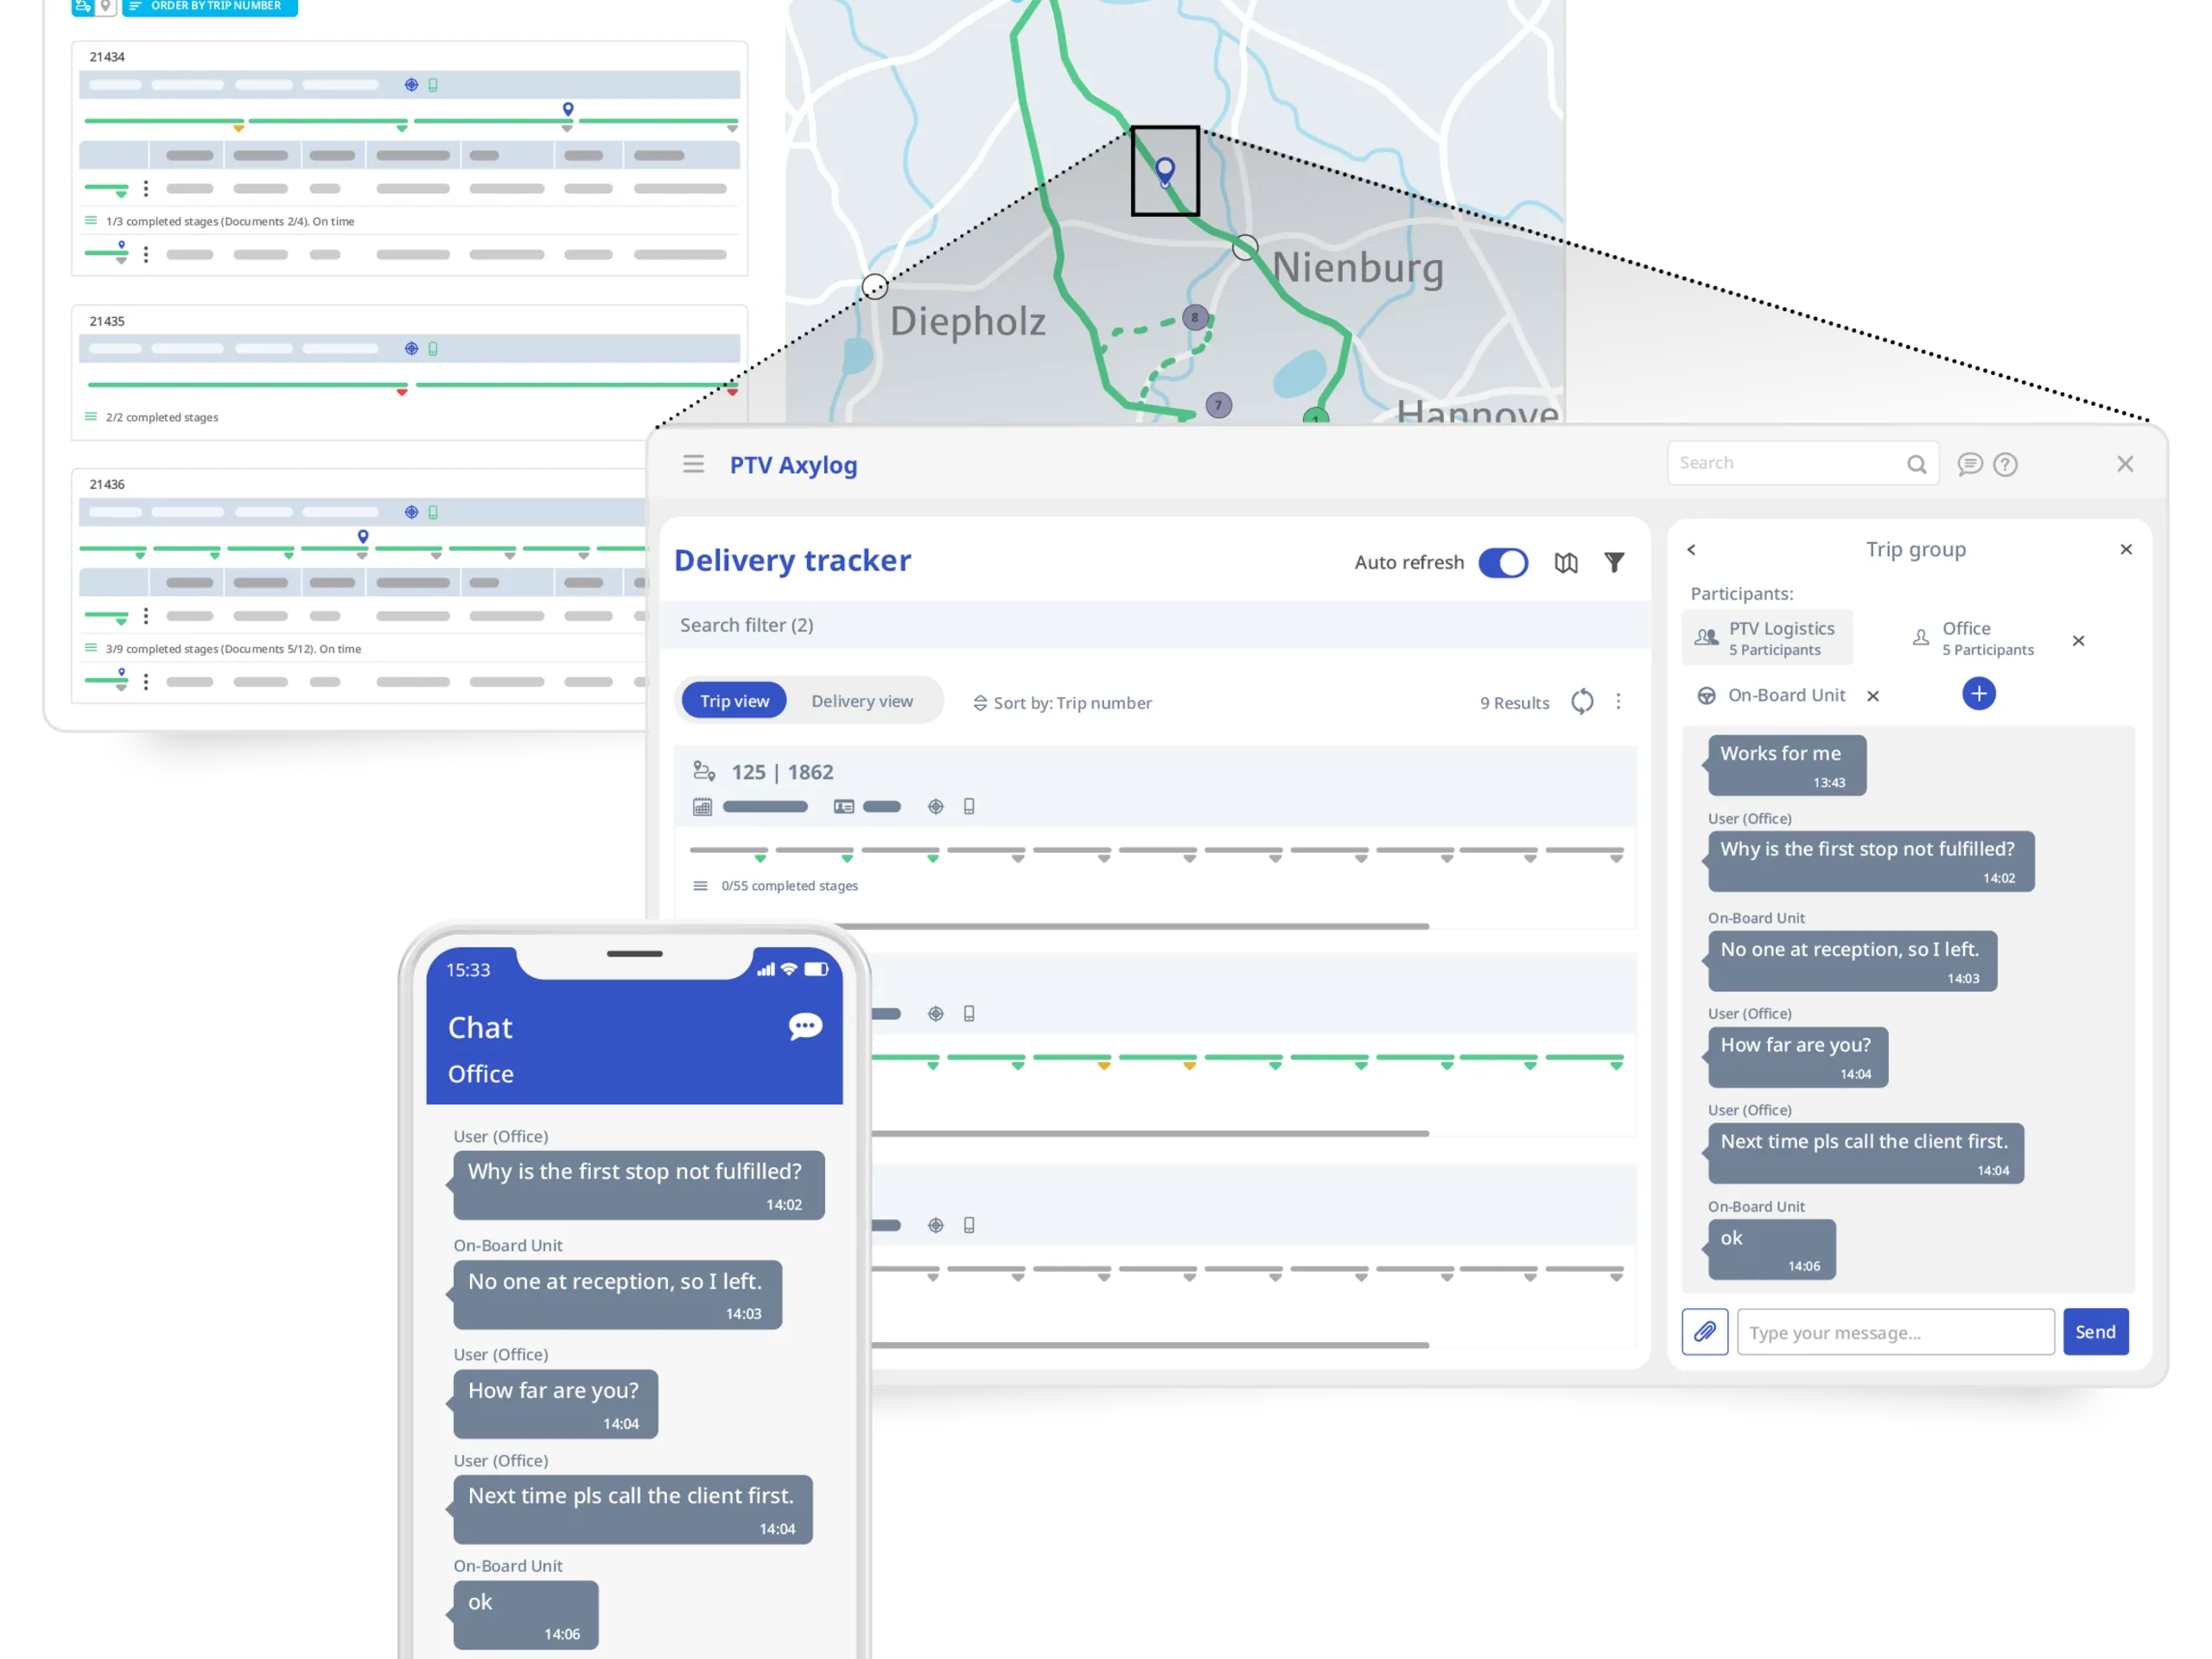
Task: Select trip 21435 in the trip list
Action: point(107,322)
